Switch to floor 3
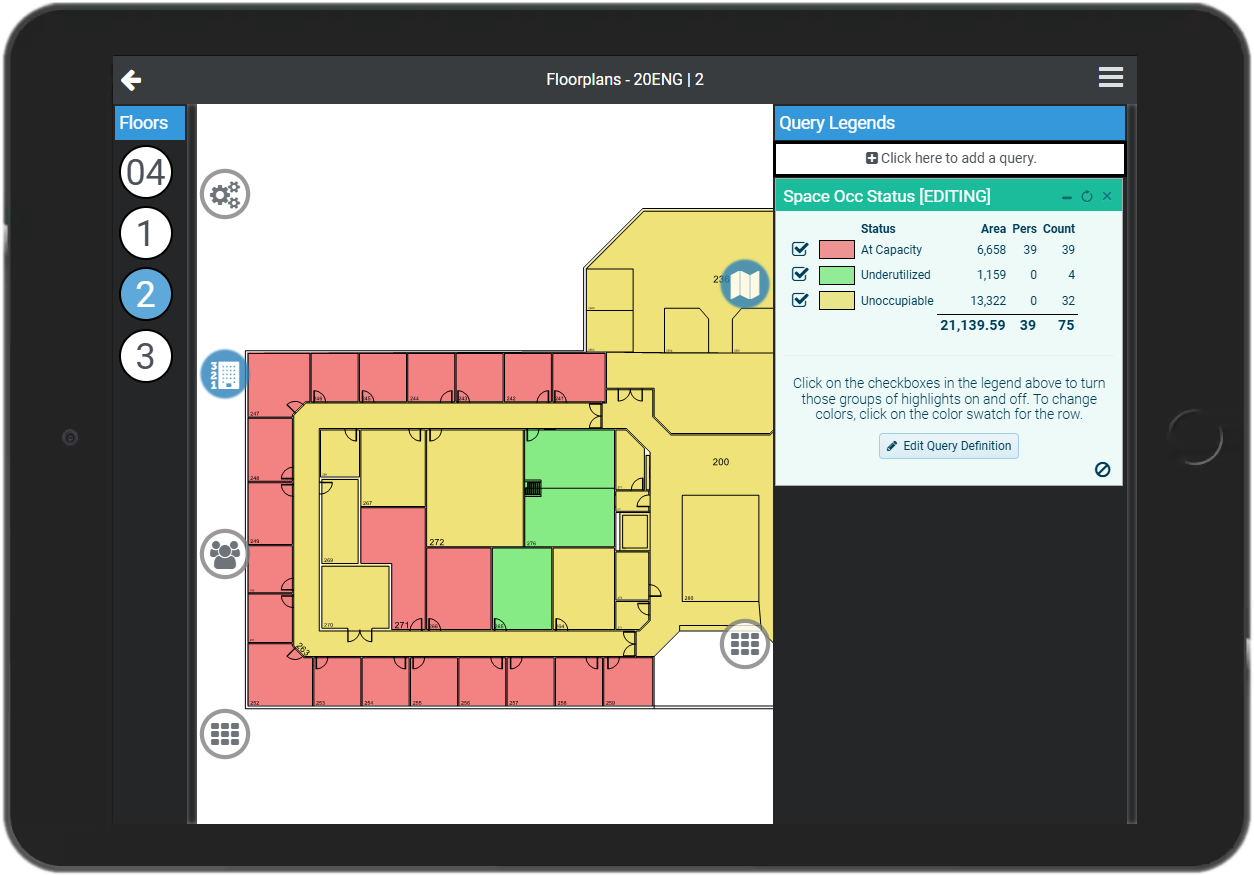The width and height of the screenshot is (1254, 875). point(146,356)
